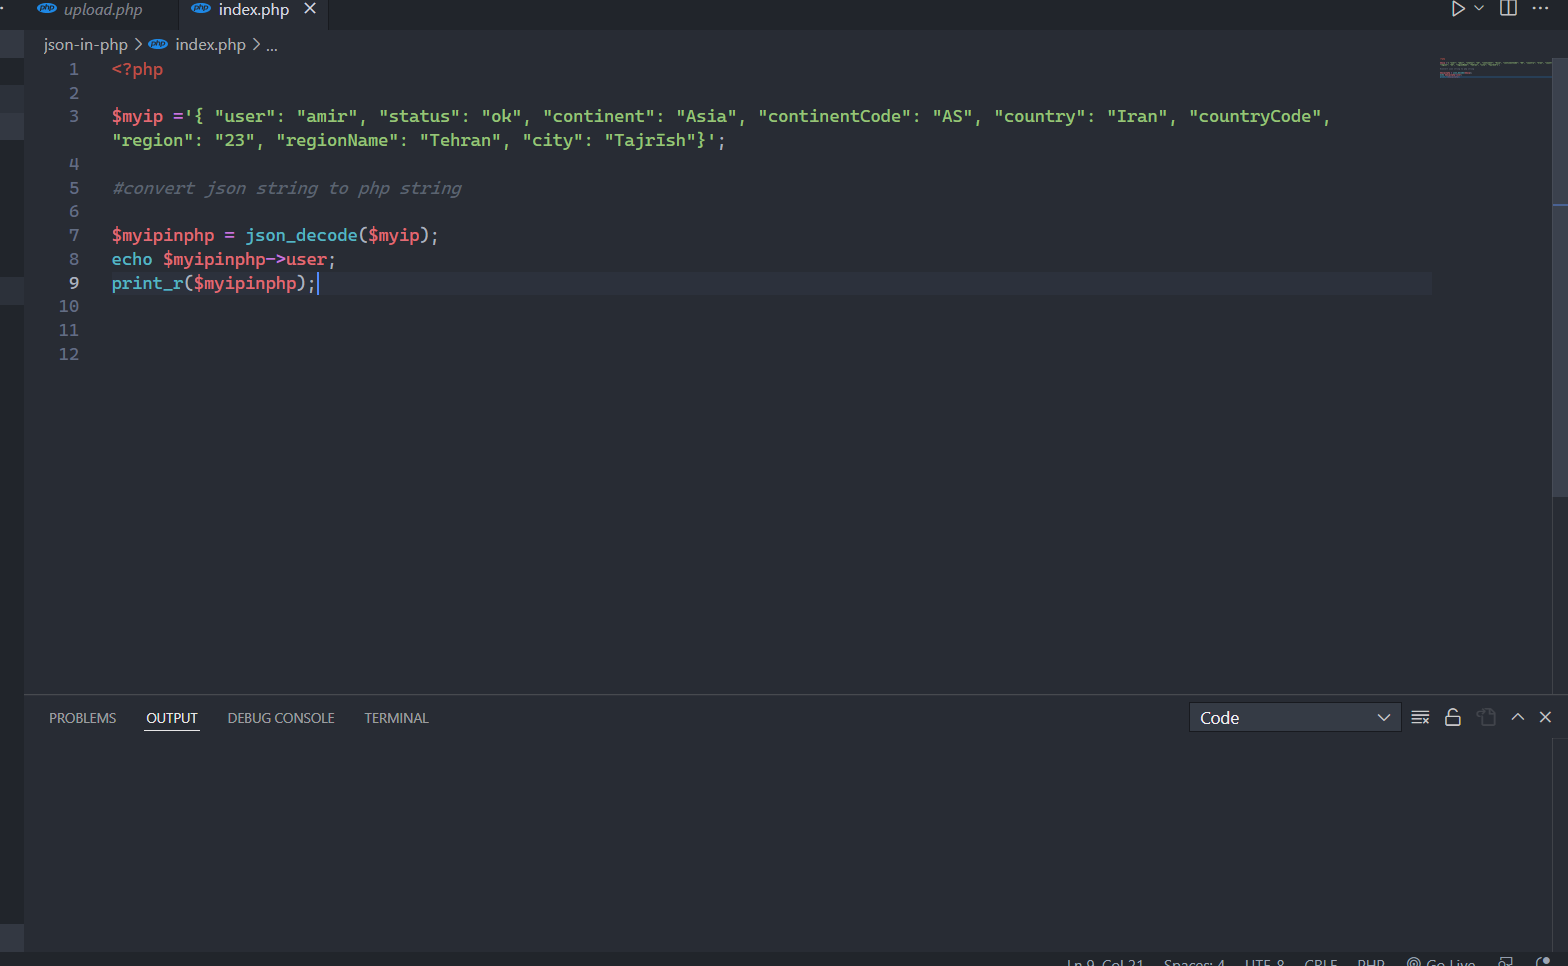Image resolution: width=1568 pixels, height=966 pixels.
Task: Click index.php in the breadcrumb path
Action: [210, 45]
